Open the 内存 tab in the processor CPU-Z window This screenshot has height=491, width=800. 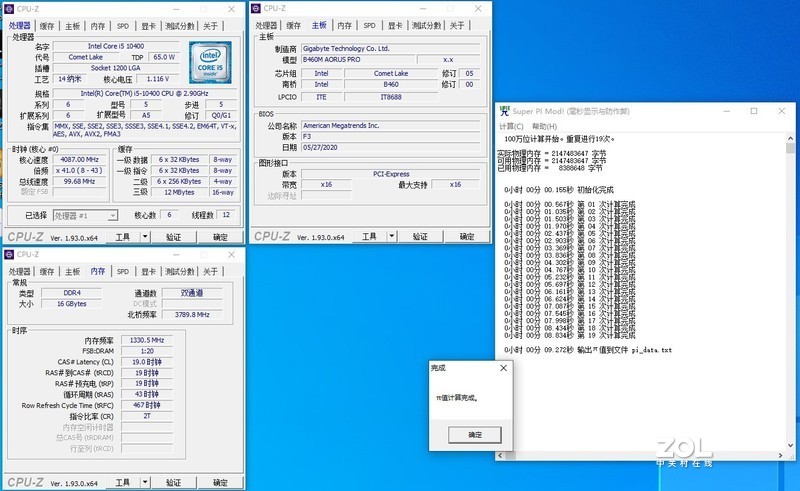[98, 26]
